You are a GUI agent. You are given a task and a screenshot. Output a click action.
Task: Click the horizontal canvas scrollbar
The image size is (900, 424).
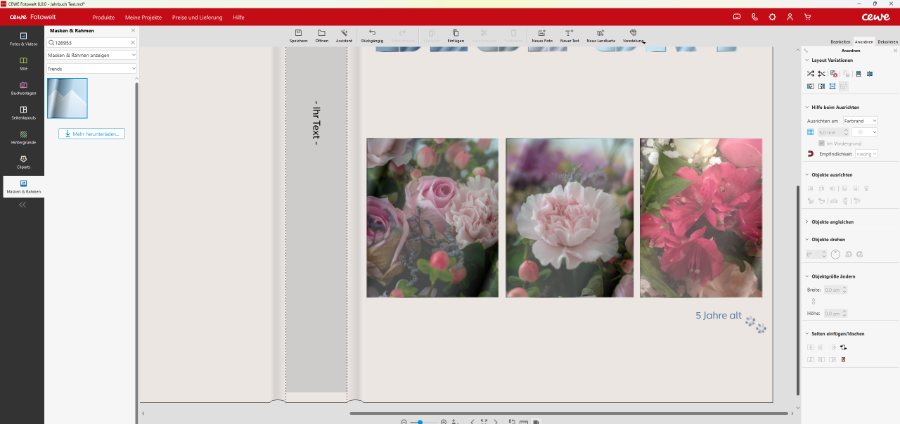(568, 413)
